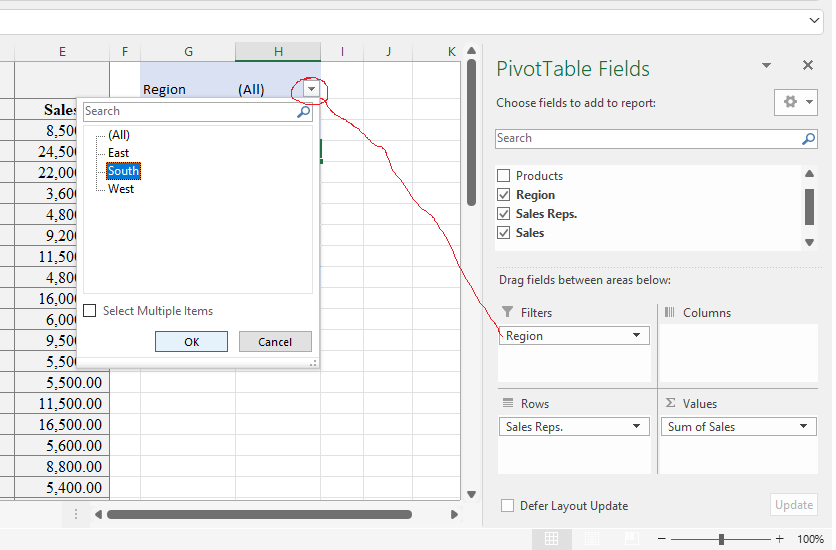The width and height of the screenshot is (836, 550).
Task: Open field list layout arrow beside gear
Action: (x=809, y=102)
